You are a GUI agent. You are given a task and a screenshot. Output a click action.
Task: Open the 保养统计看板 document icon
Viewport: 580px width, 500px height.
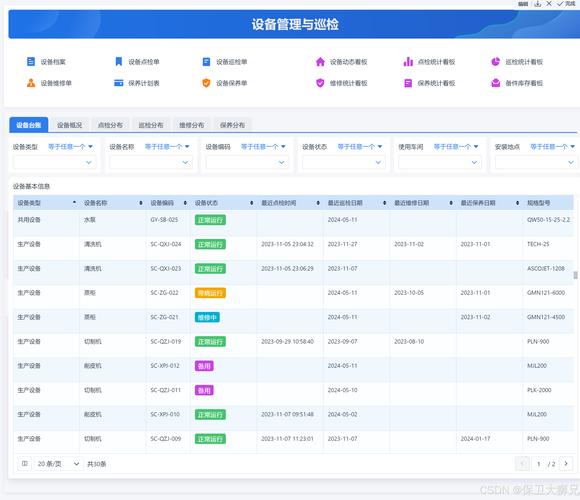coord(408,83)
